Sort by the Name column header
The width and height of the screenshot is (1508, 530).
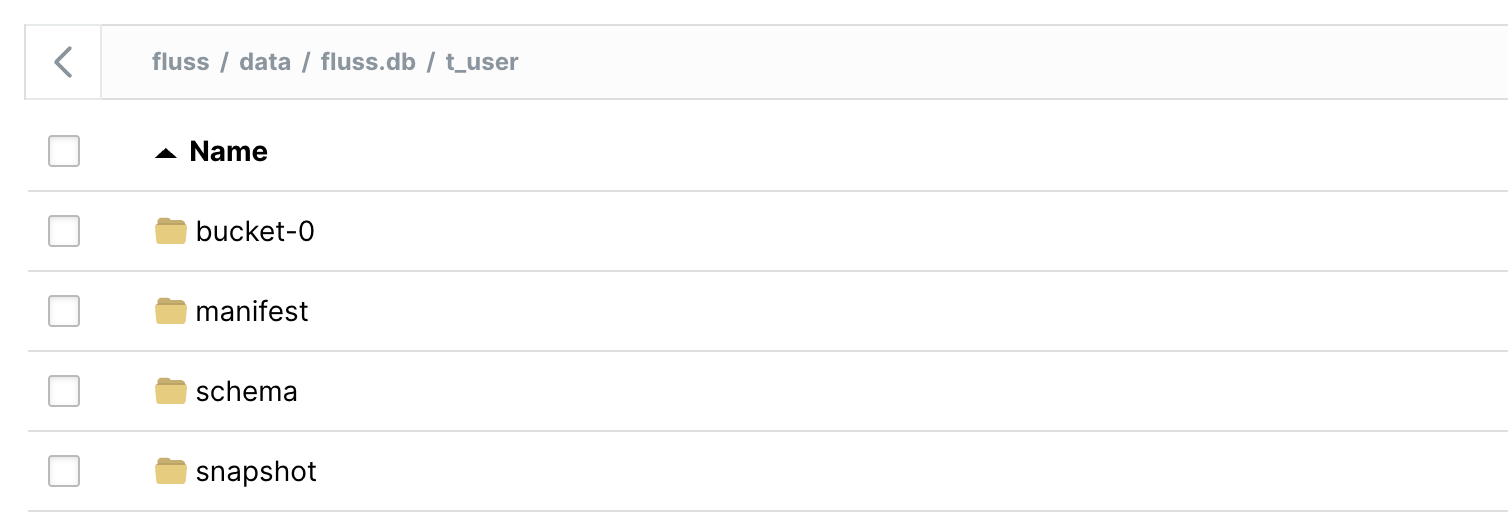point(228,152)
